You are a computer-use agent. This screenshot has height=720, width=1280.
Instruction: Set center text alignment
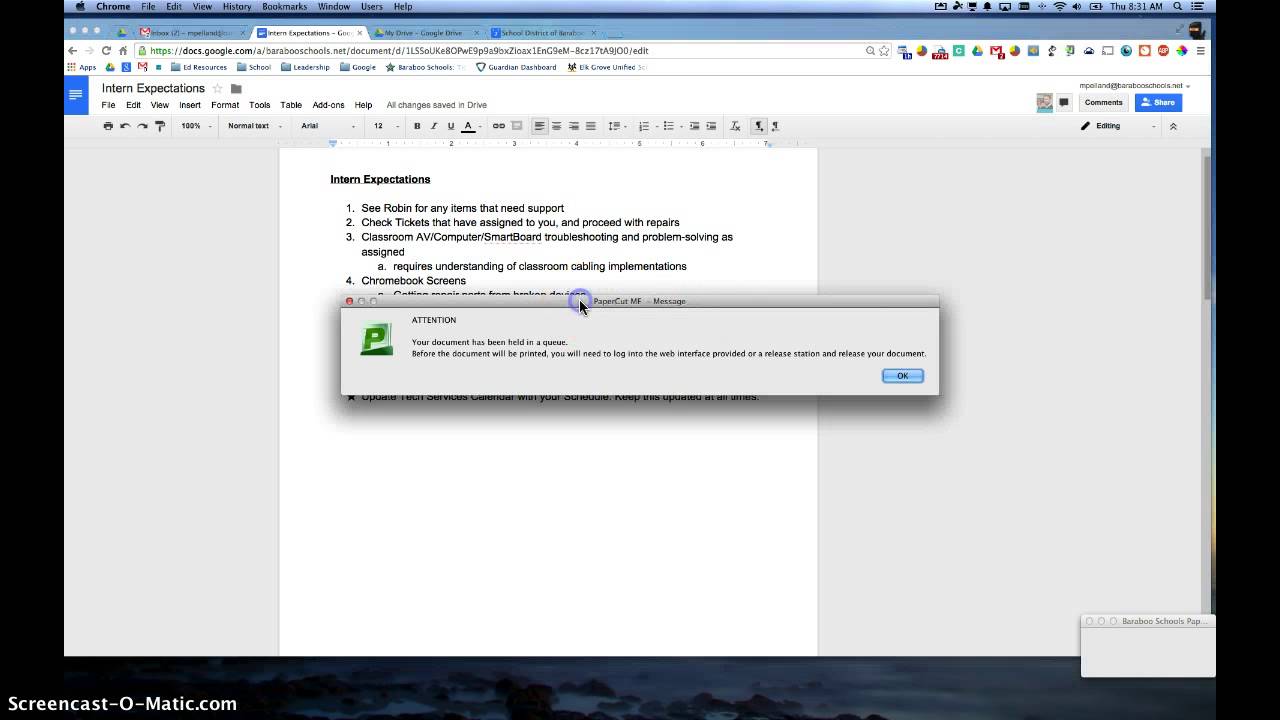tap(556, 126)
